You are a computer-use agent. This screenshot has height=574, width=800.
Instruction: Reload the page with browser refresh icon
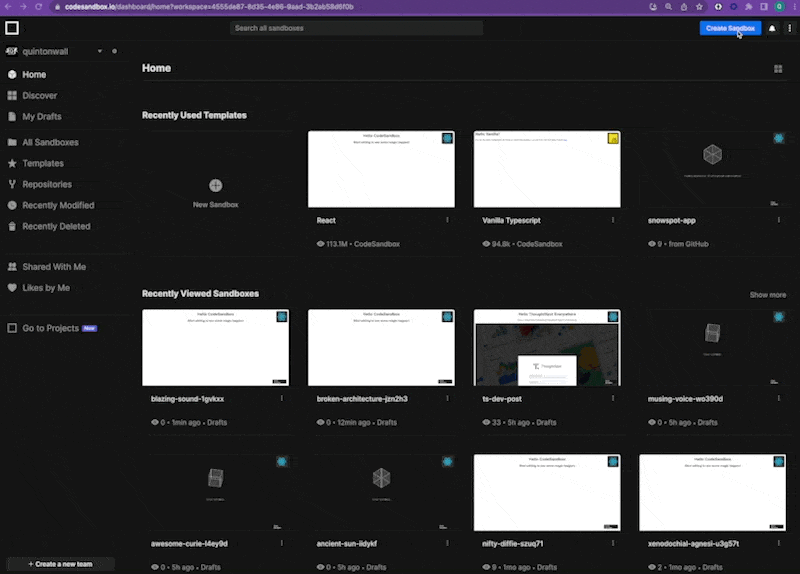pyautogui.click(x=39, y=7)
